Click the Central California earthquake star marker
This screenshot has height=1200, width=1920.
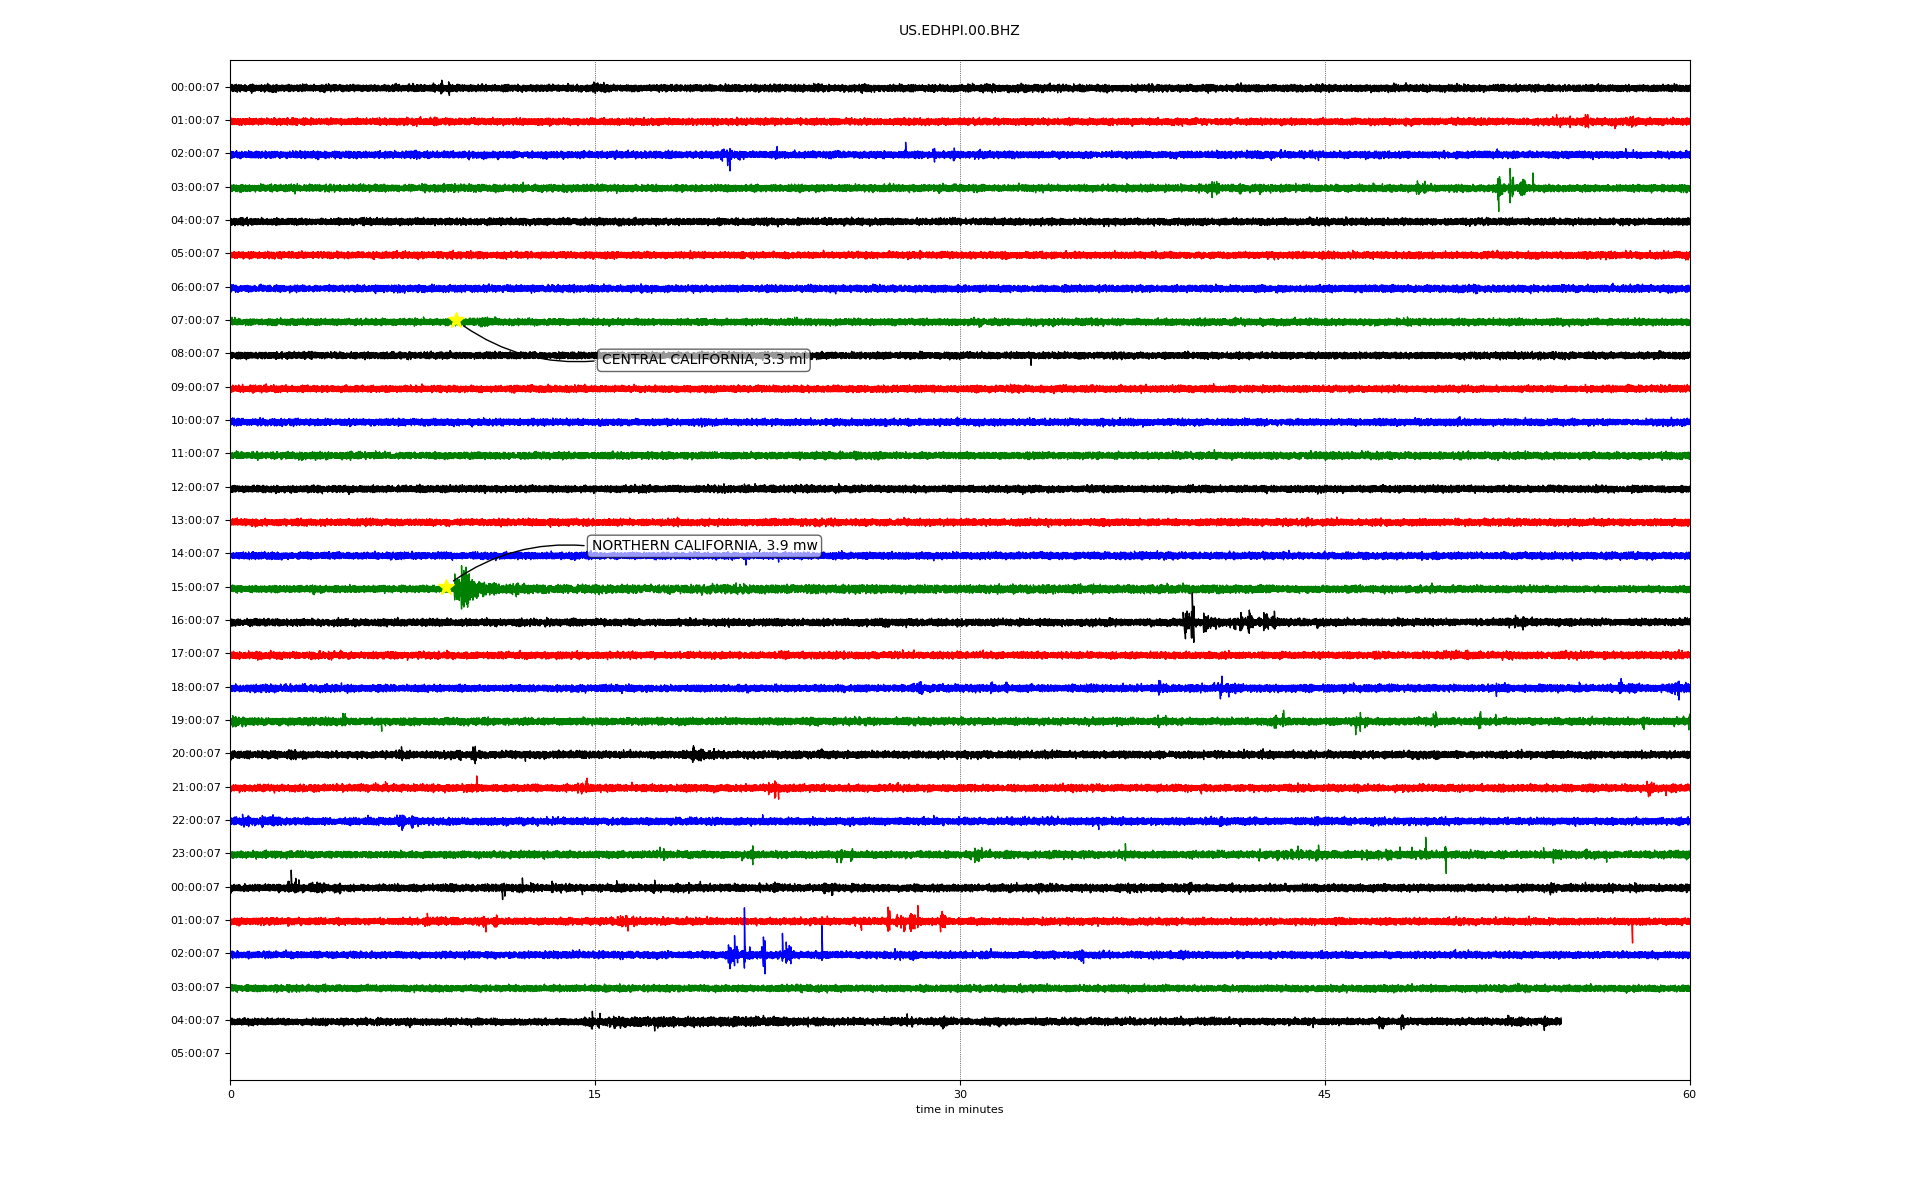tap(456, 320)
